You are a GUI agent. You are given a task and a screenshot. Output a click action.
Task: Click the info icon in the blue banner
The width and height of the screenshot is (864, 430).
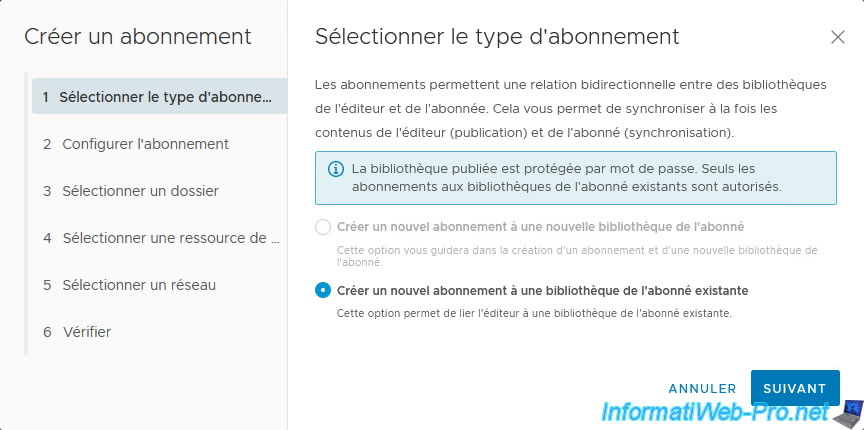pos(336,169)
